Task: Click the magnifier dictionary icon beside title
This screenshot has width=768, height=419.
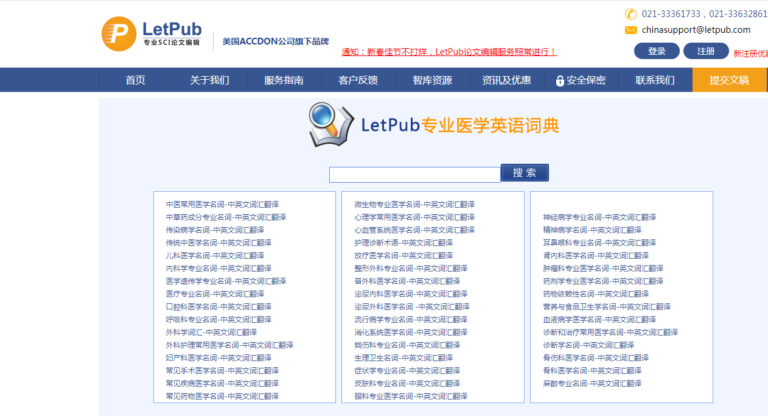Action: tap(327, 123)
